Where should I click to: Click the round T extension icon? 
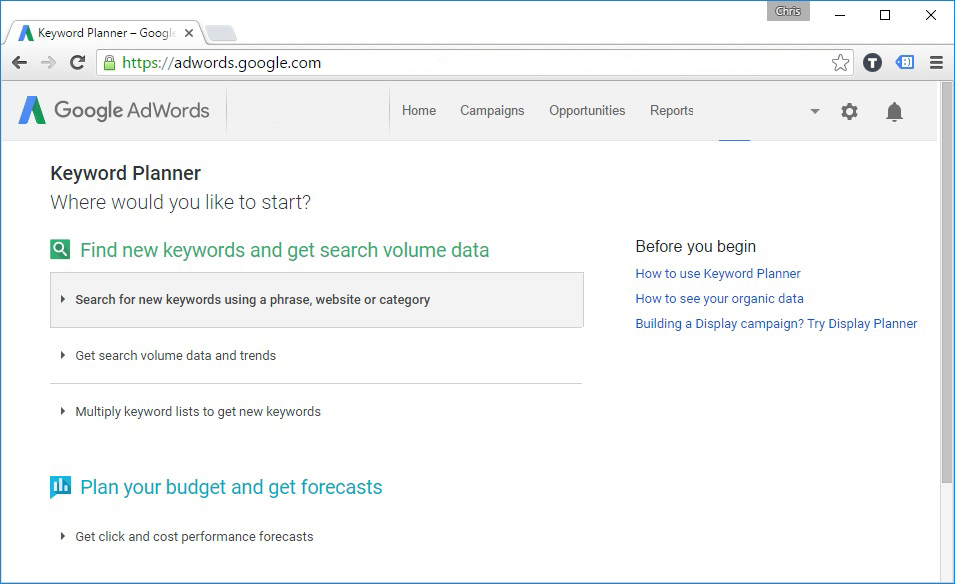(872, 62)
